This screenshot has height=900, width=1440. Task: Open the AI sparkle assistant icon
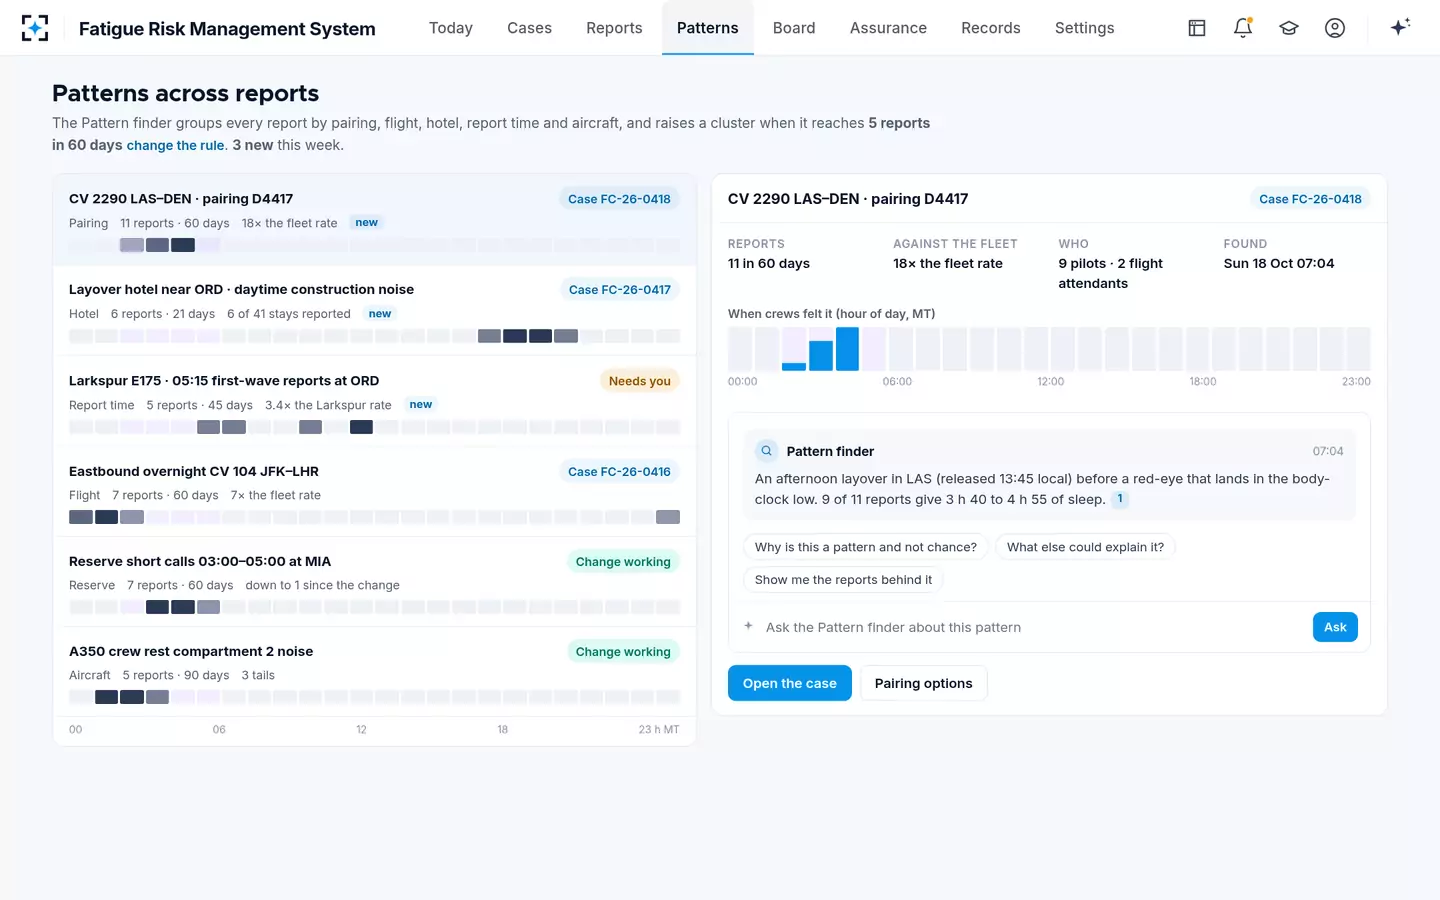click(x=1400, y=27)
